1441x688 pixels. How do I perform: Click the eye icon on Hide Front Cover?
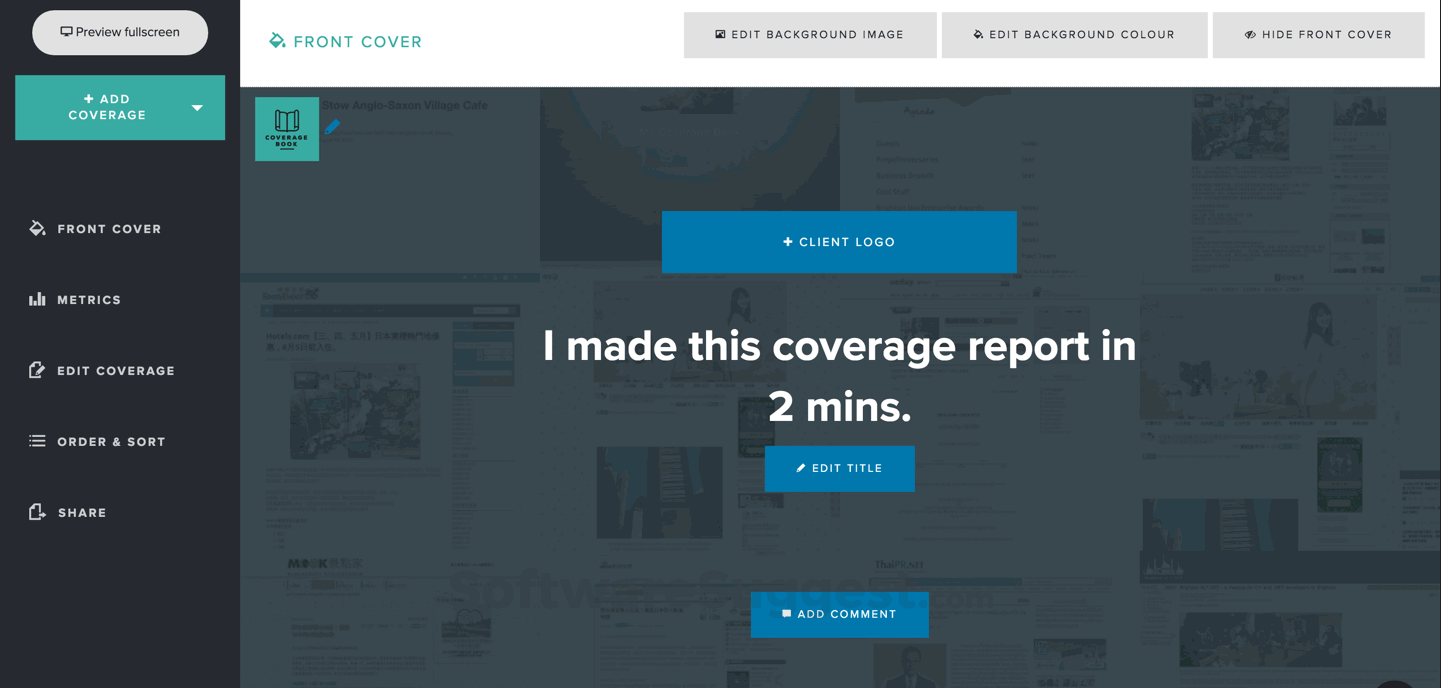(1249, 34)
